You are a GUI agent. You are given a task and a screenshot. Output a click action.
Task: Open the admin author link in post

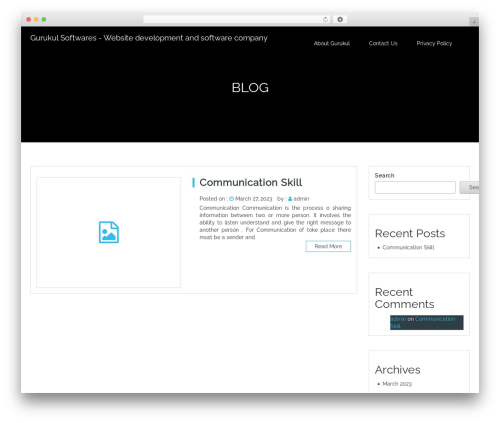click(x=301, y=199)
